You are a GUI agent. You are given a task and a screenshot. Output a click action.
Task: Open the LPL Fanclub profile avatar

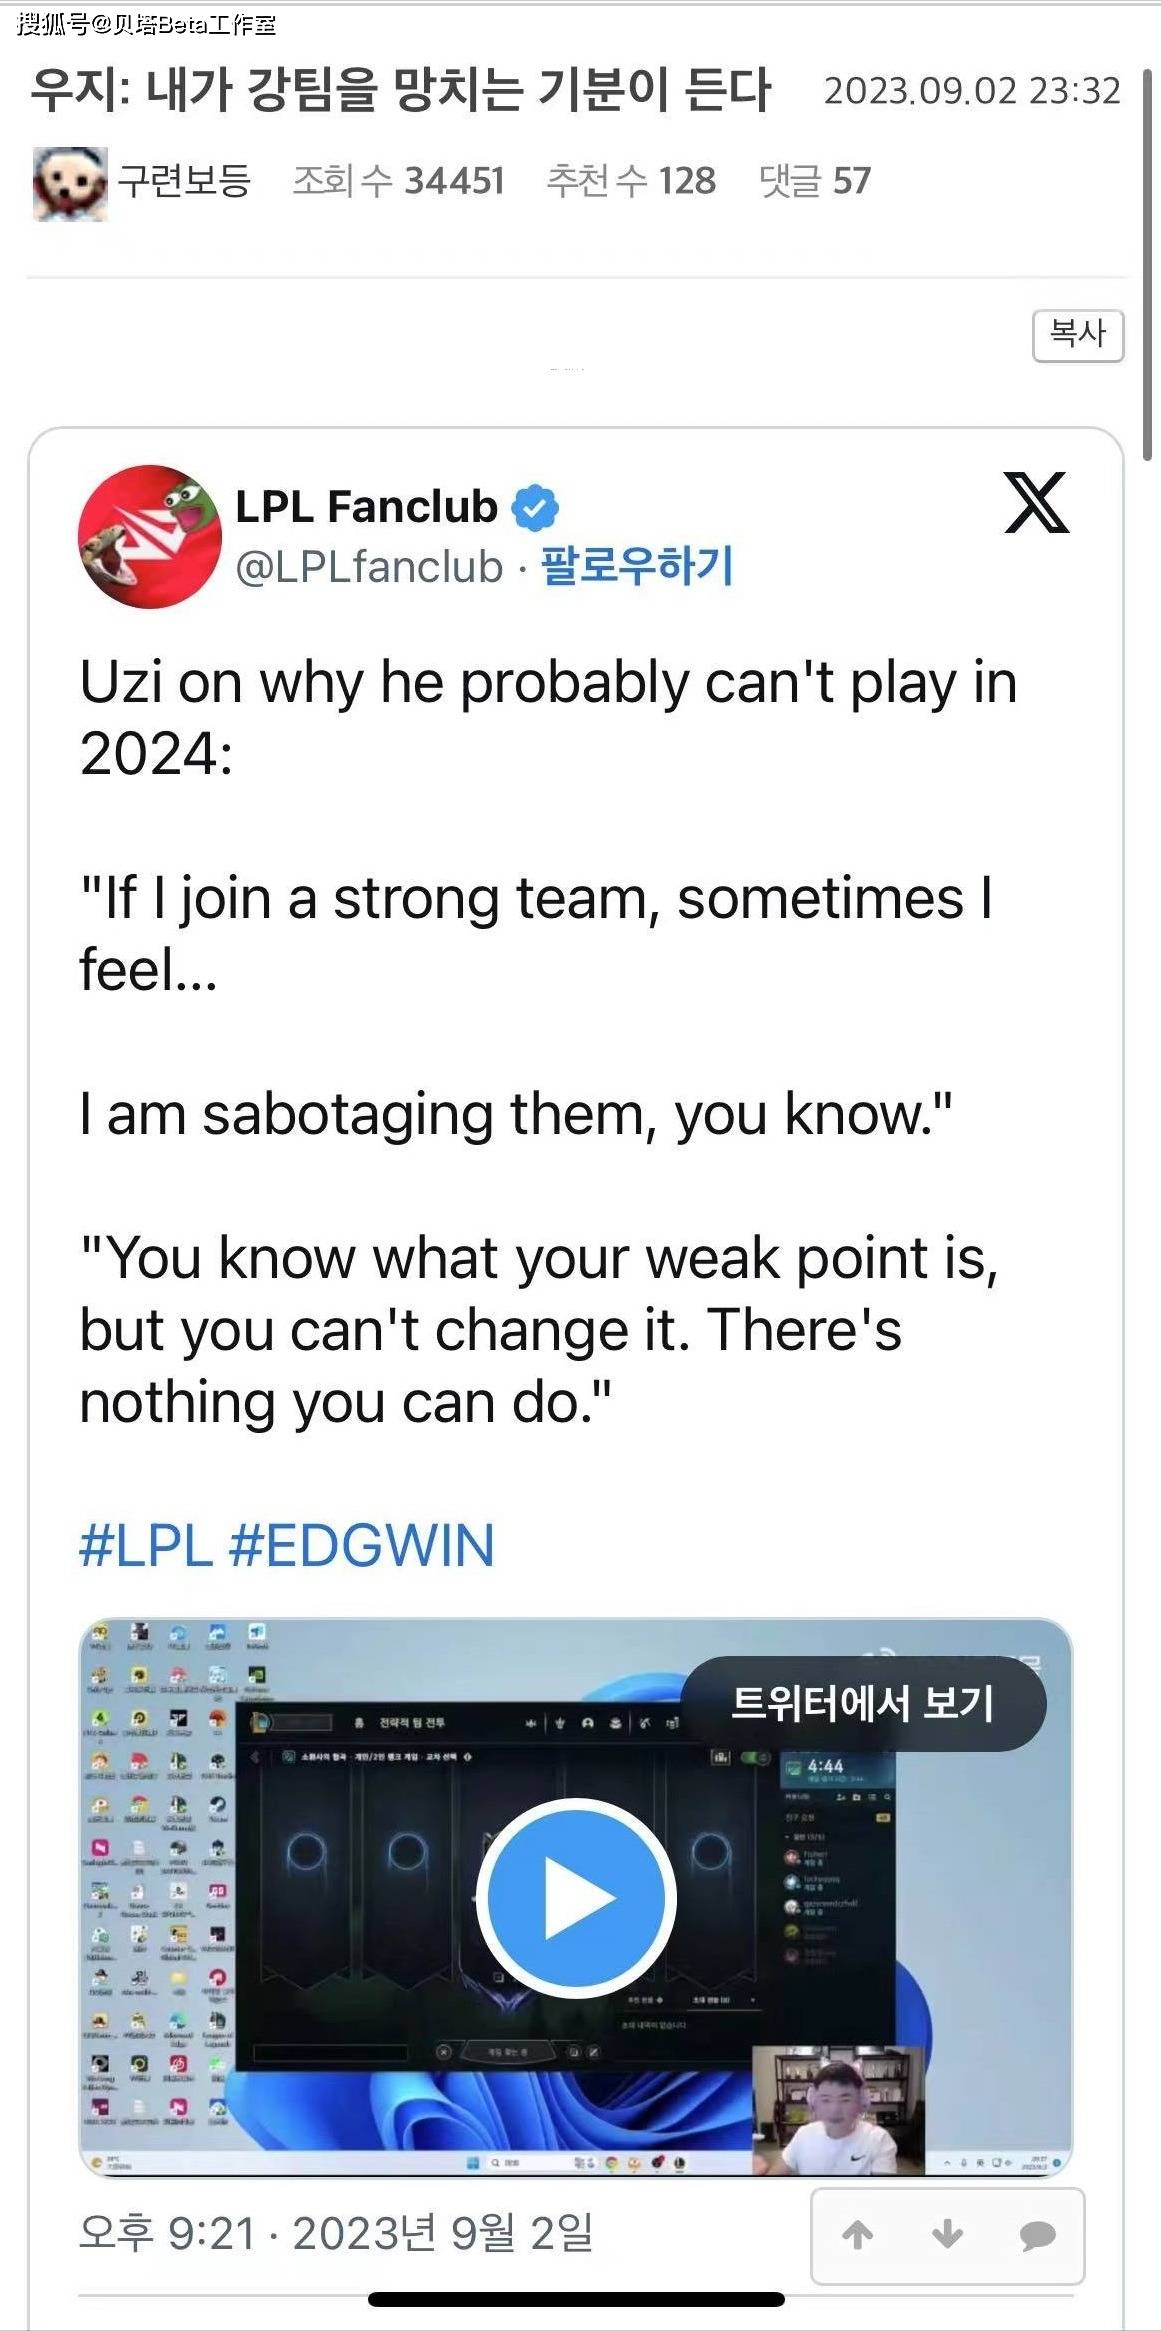(150, 535)
